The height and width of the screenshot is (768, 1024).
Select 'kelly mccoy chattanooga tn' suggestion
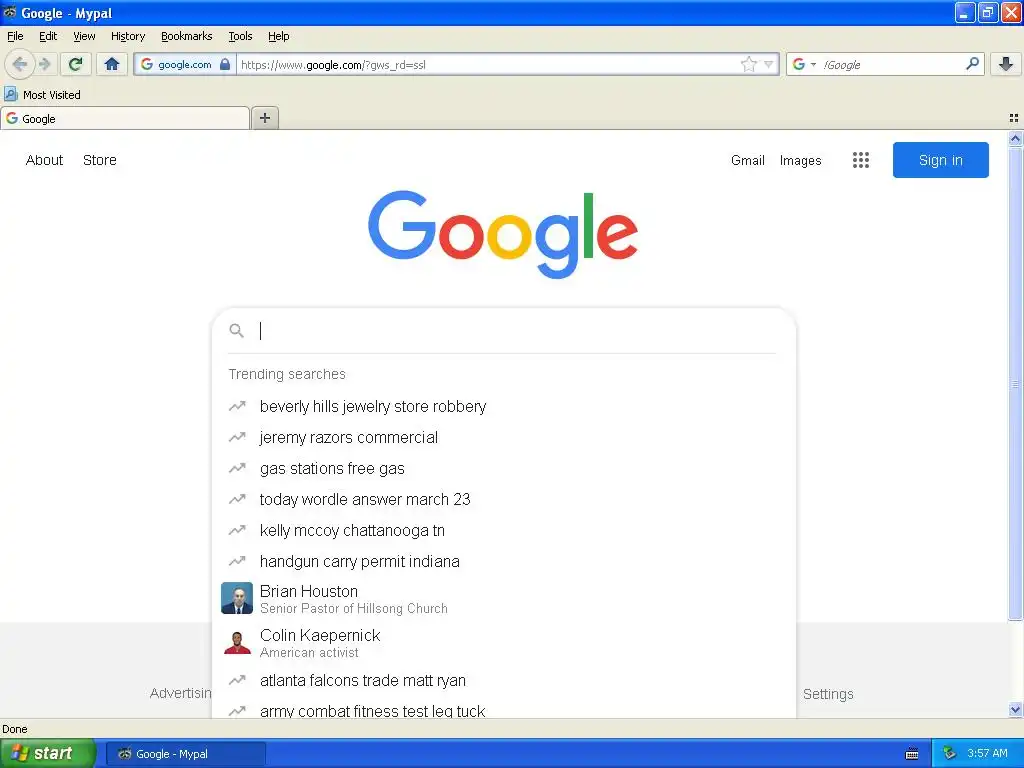352,530
